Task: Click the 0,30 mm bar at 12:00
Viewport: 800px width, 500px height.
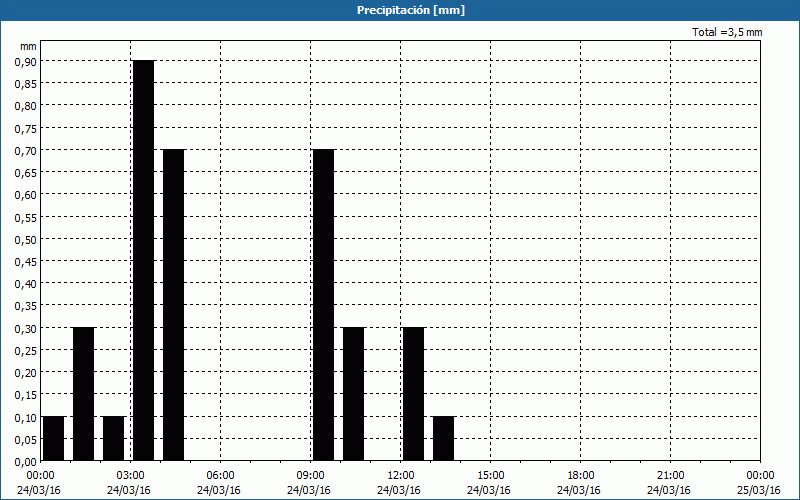Action: pyautogui.click(x=413, y=394)
